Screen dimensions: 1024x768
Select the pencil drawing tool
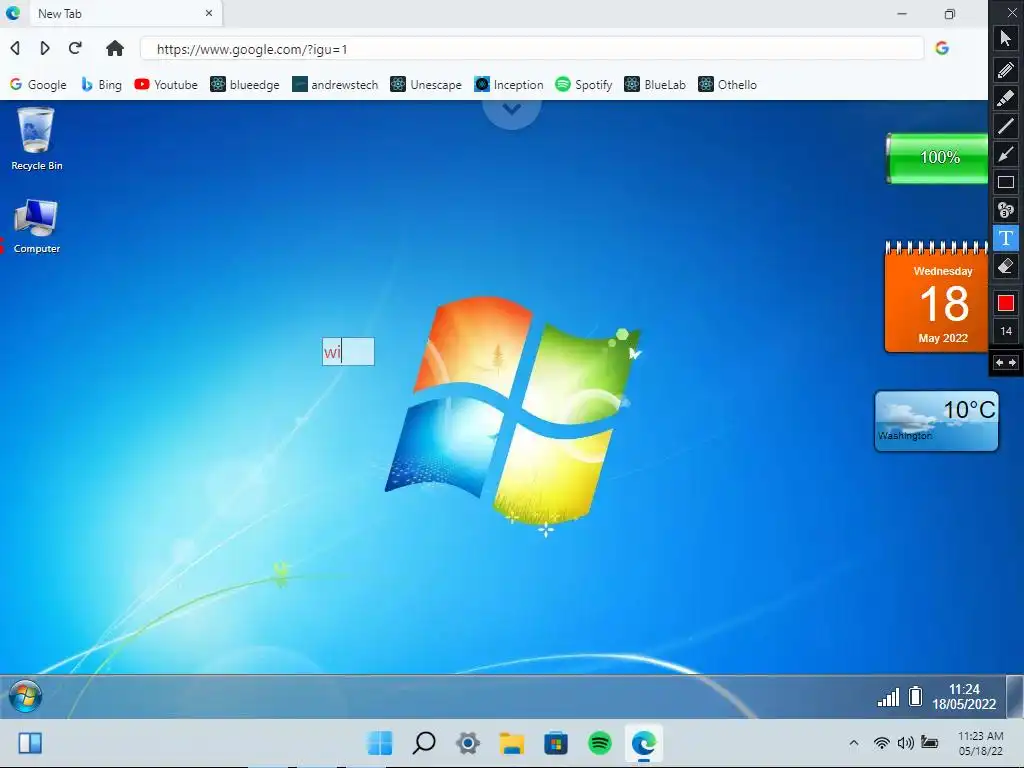pyautogui.click(x=1006, y=69)
